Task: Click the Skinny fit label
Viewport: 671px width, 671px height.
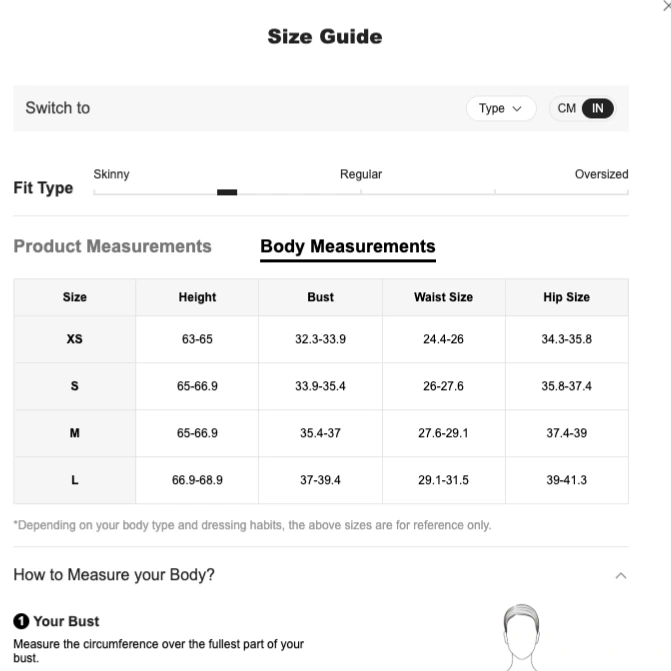Action: pyautogui.click(x=111, y=174)
